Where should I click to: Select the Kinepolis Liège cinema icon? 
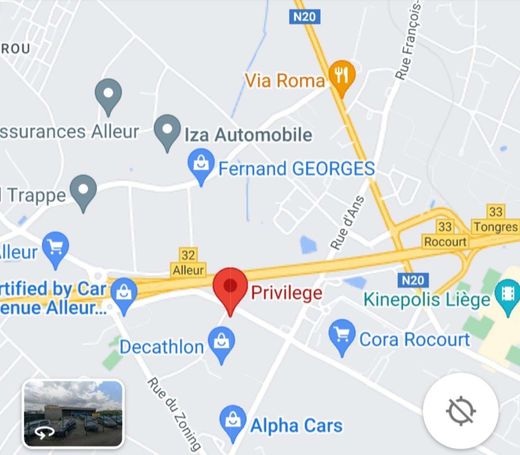tap(507, 297)
